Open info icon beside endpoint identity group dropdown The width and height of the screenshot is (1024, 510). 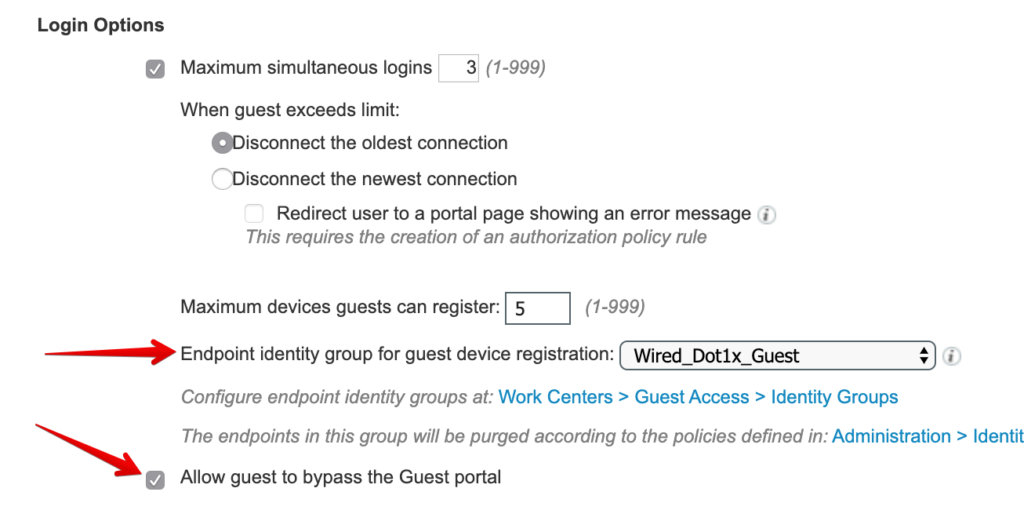point(952,356)
